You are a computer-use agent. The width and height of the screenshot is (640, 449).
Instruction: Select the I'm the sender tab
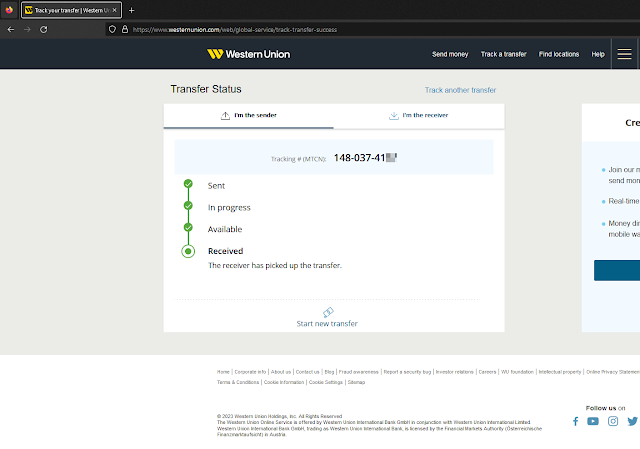click(x=249, y=116)
